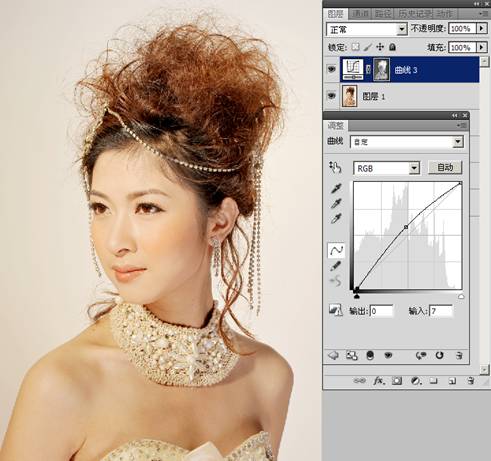Switch to the 通道 tab

360,14
